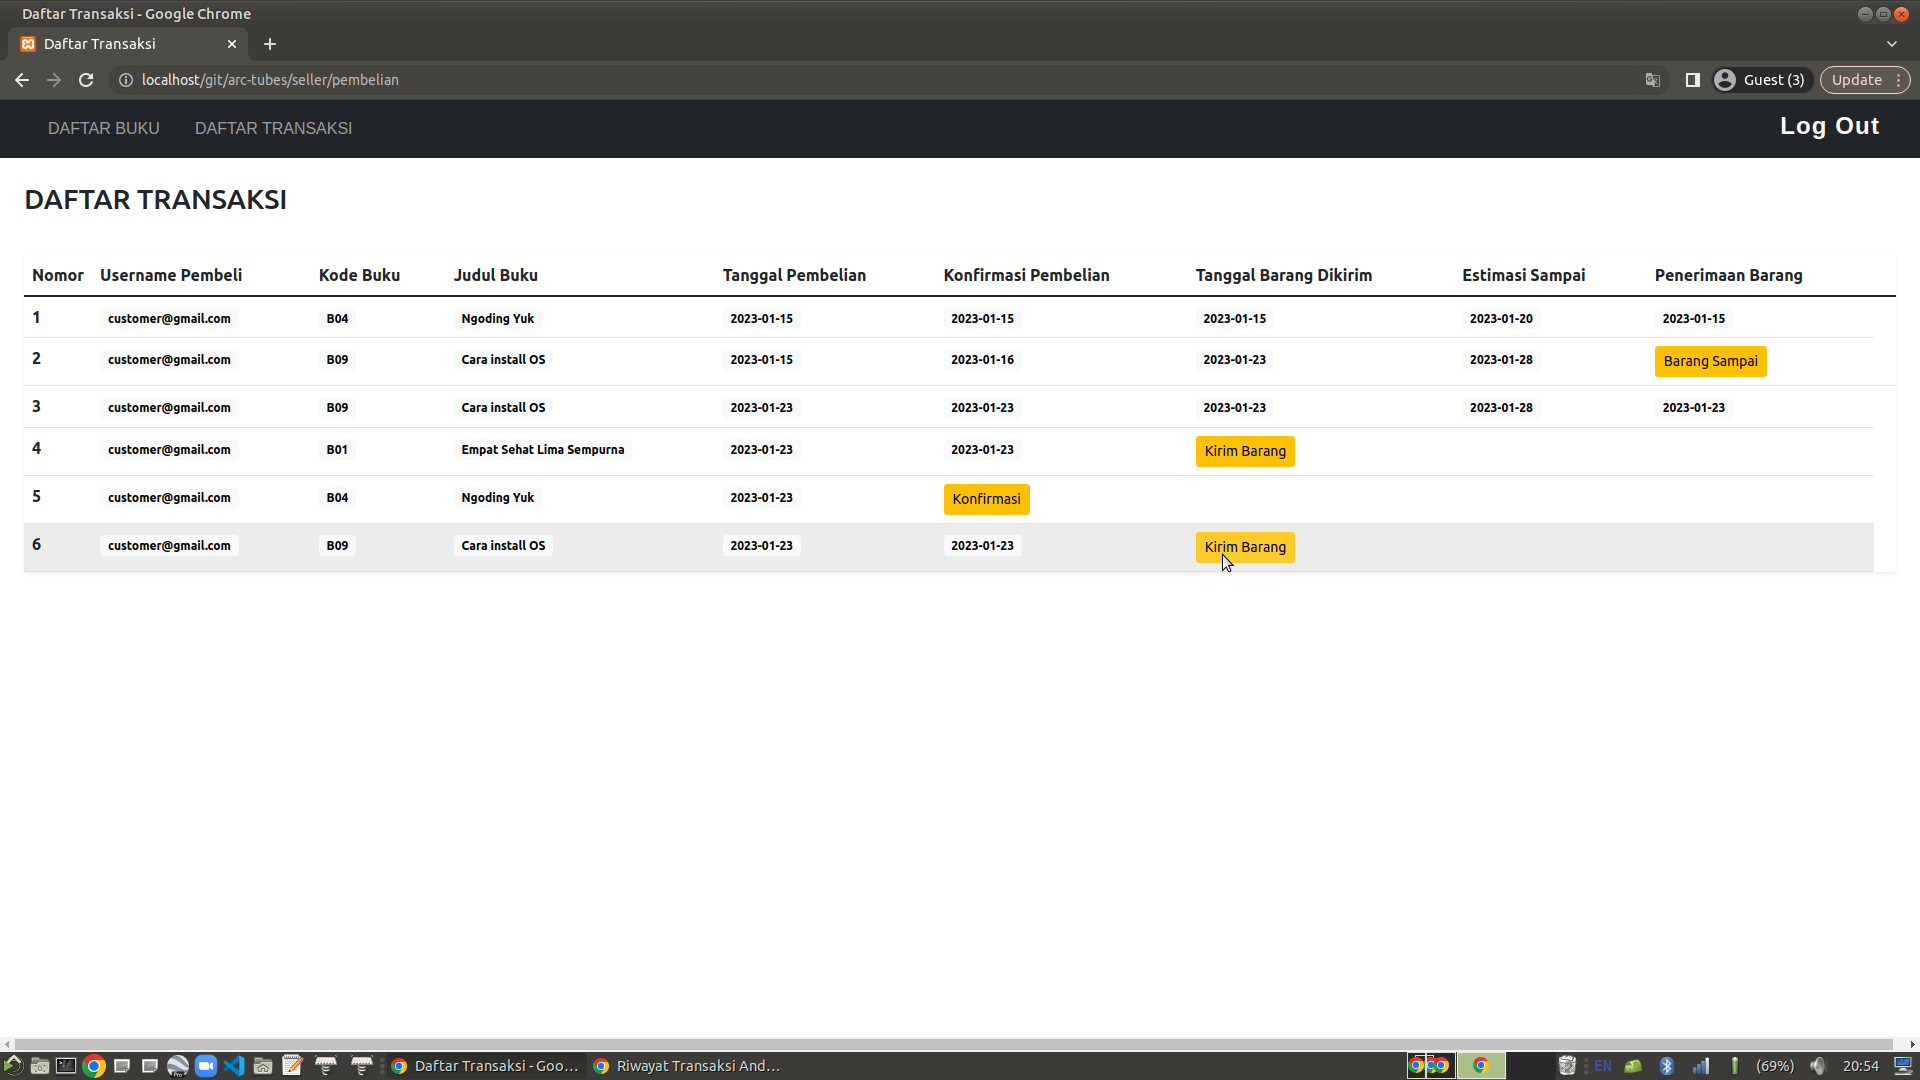Open a new browser tab
Image resolution: width=1920 pixels, height=1080 pixels.
(x=270, y=44)
